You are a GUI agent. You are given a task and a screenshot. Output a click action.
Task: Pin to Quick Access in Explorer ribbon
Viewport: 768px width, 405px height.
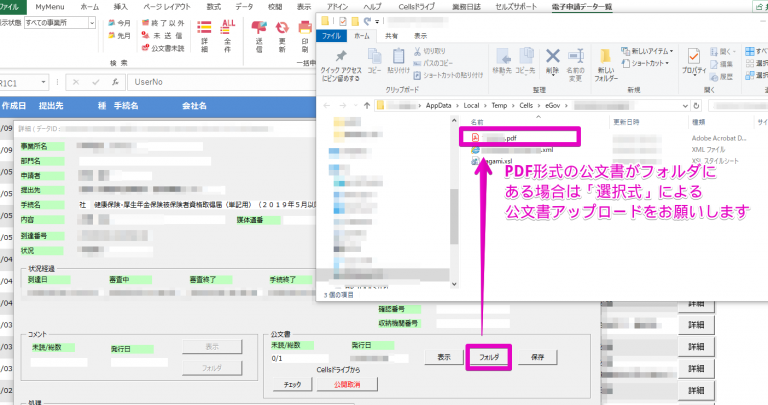click(x=341, y=66)
